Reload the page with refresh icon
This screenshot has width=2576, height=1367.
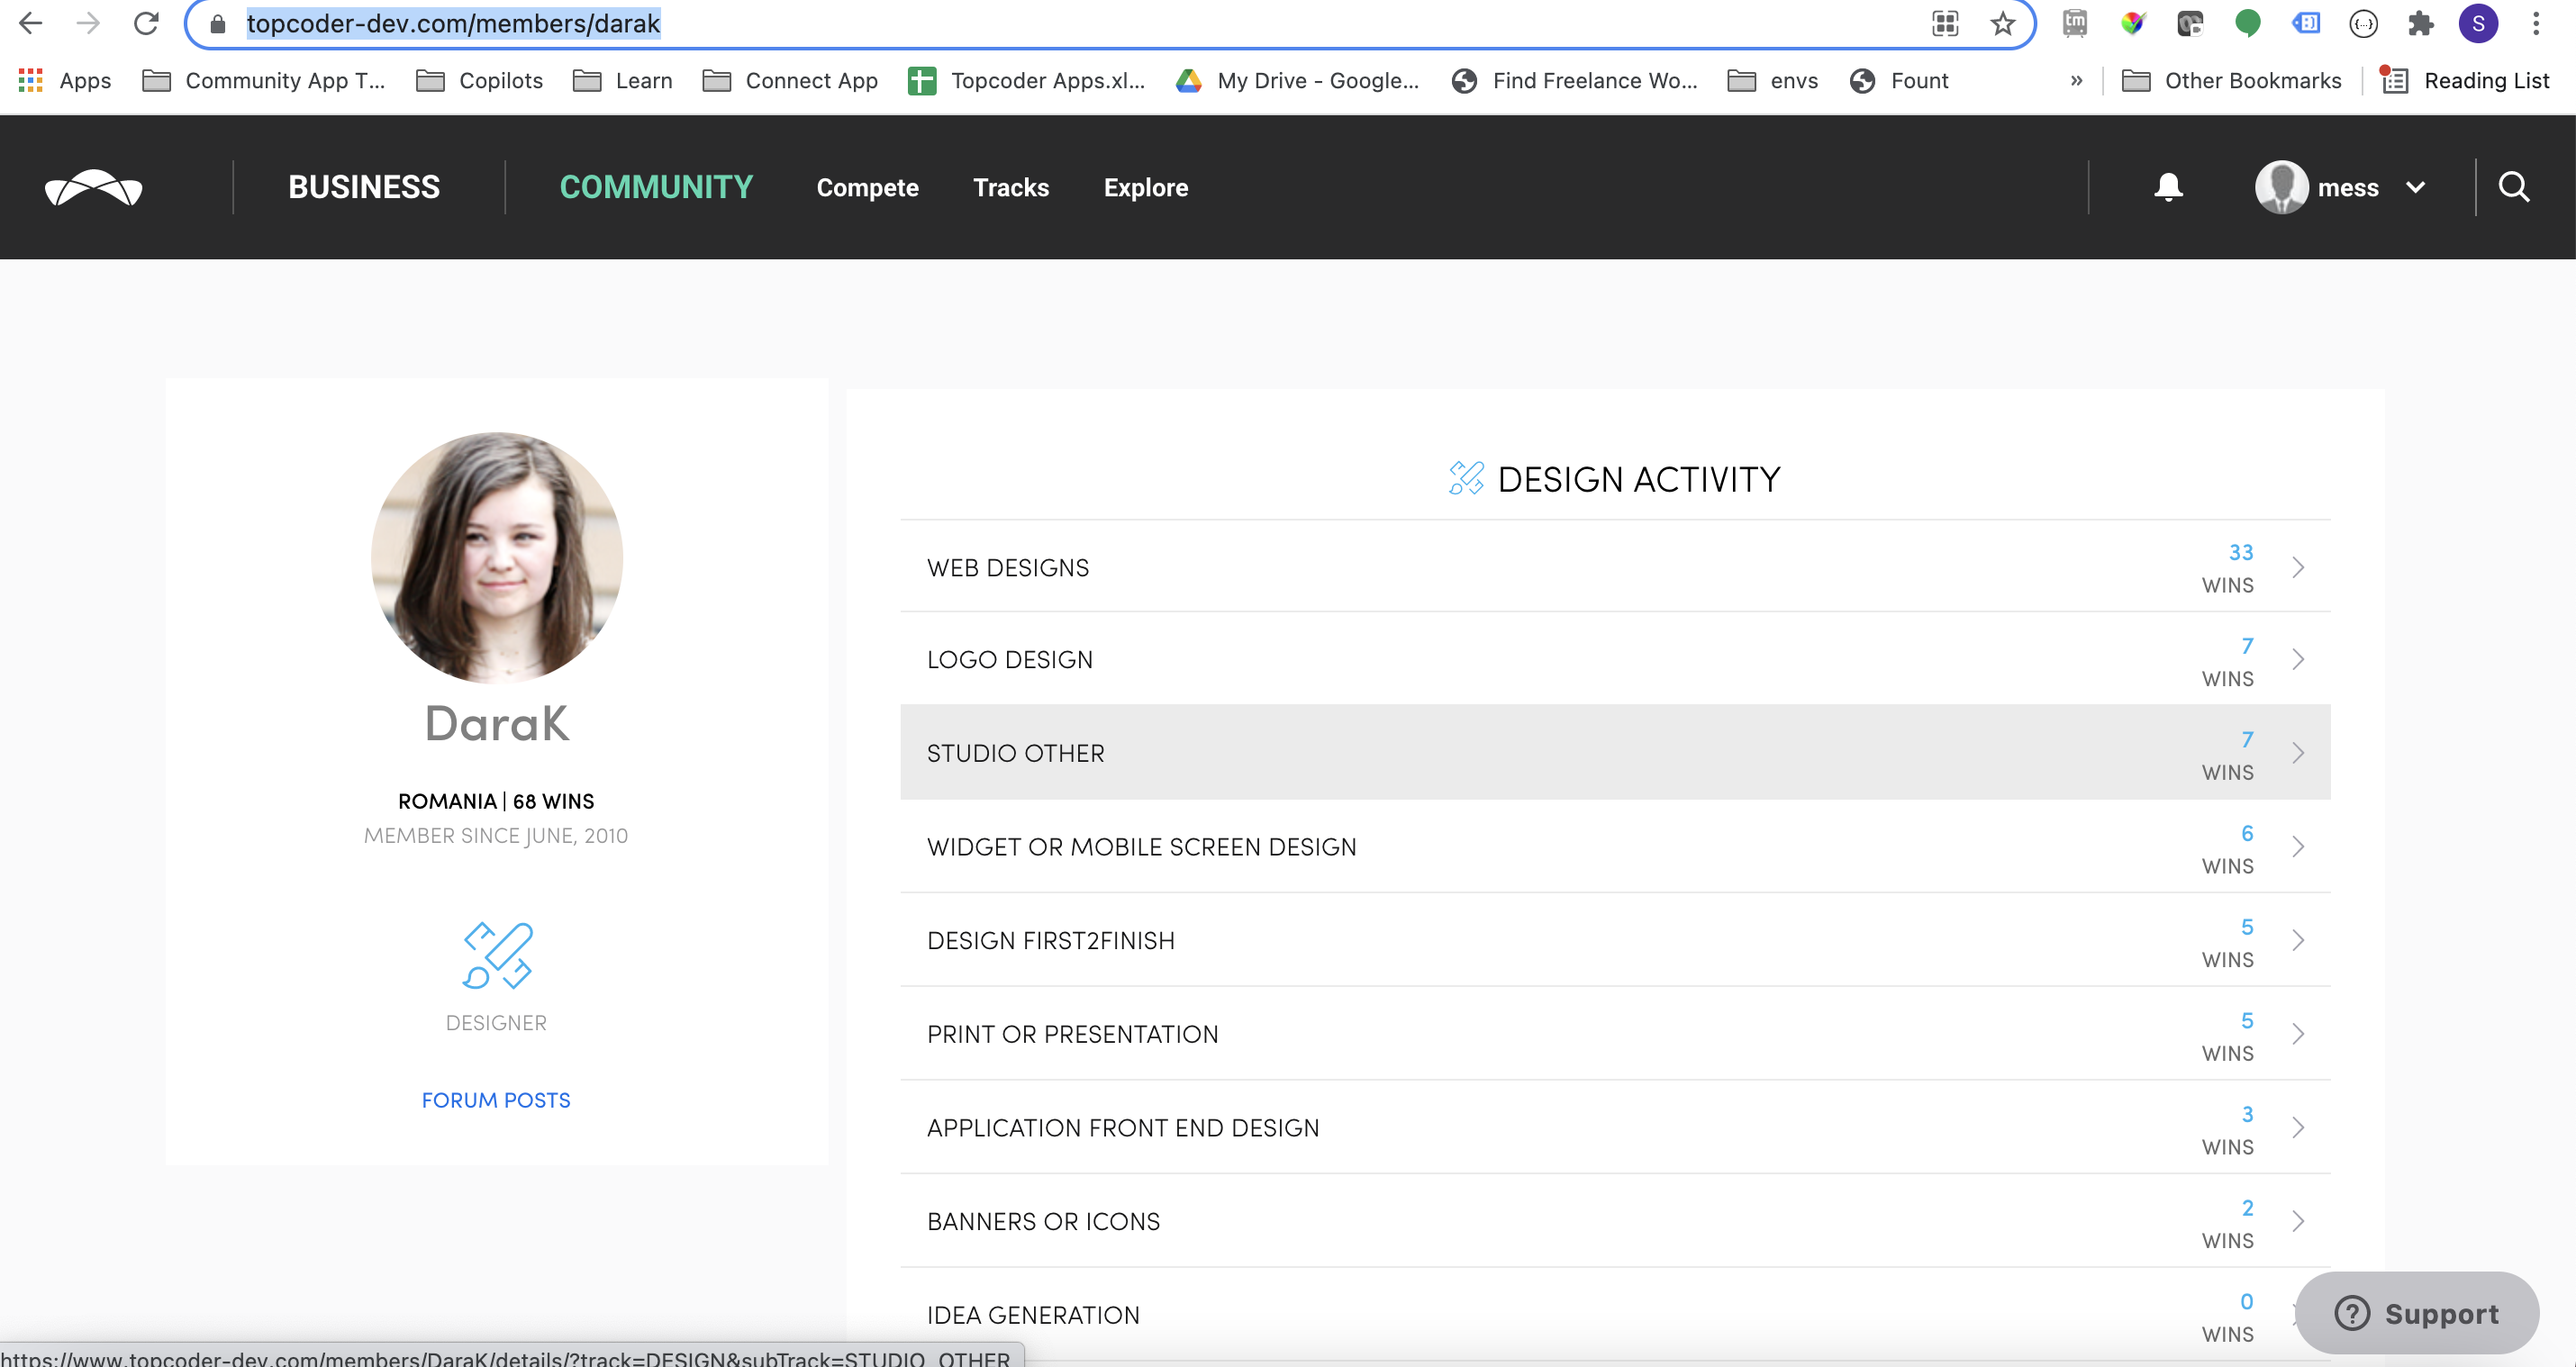[x=147, y=23]
